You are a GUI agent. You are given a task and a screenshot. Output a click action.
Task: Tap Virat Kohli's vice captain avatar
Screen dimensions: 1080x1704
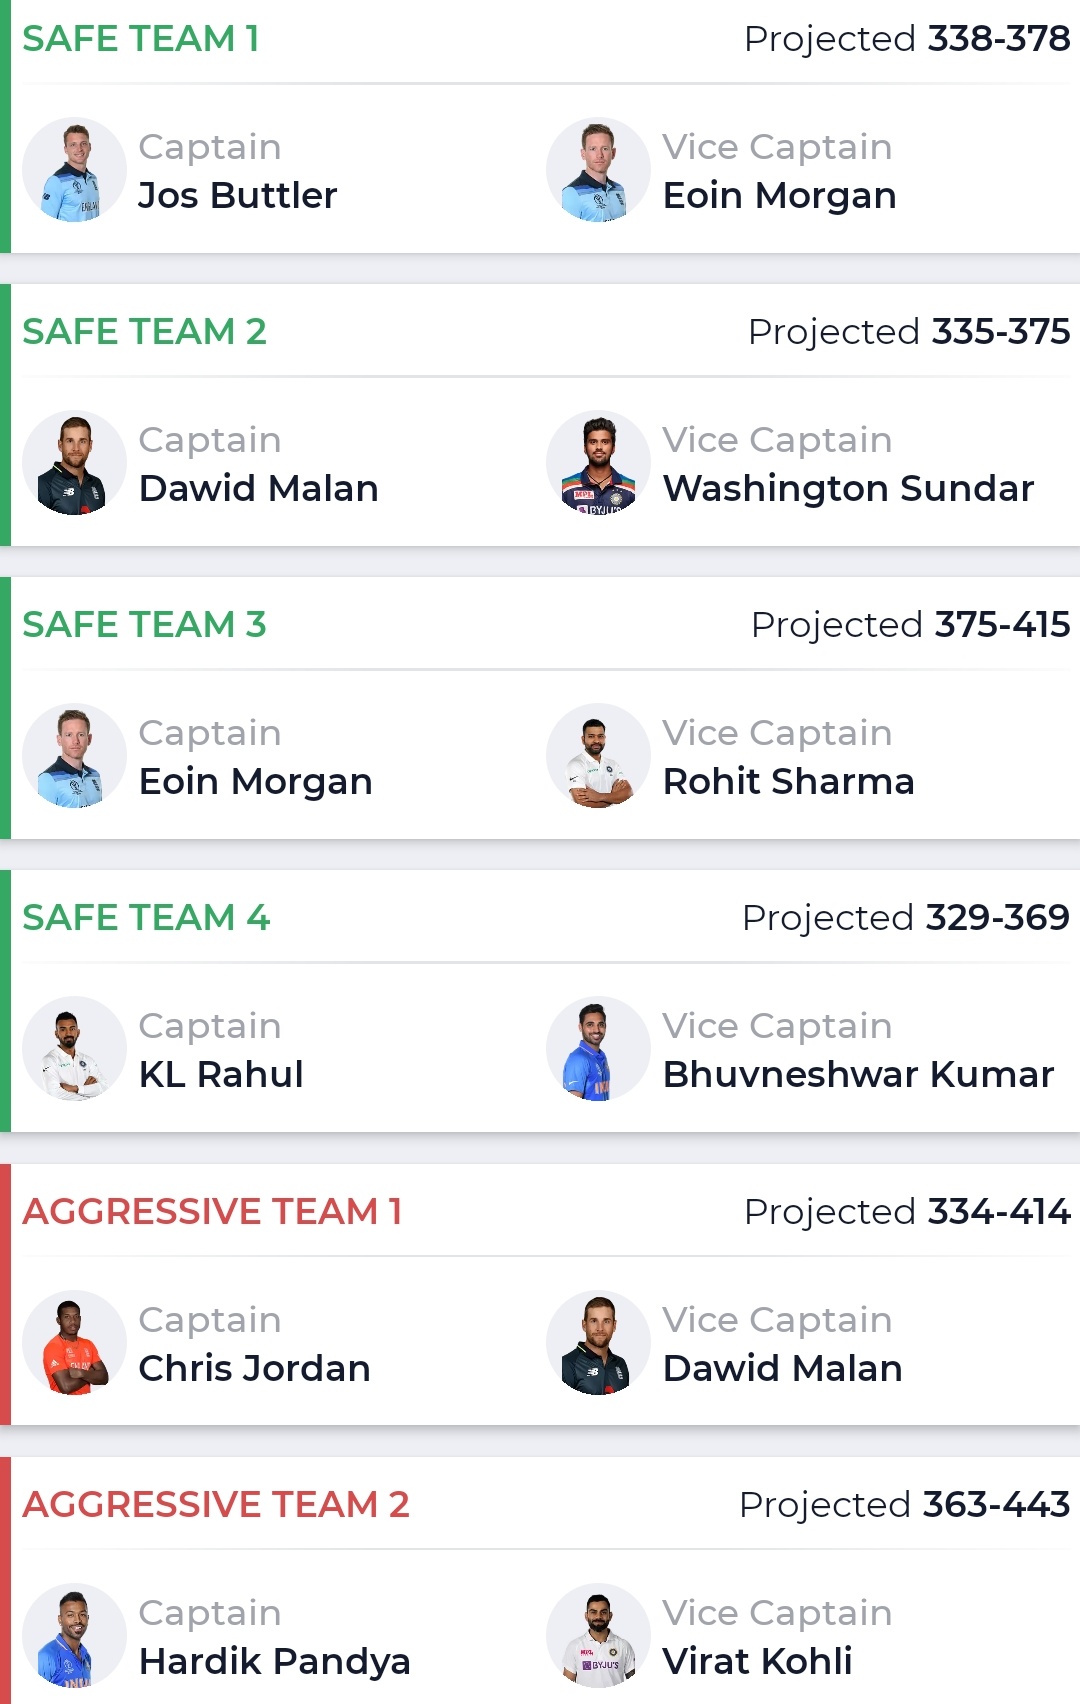[x=598, y=1636]
